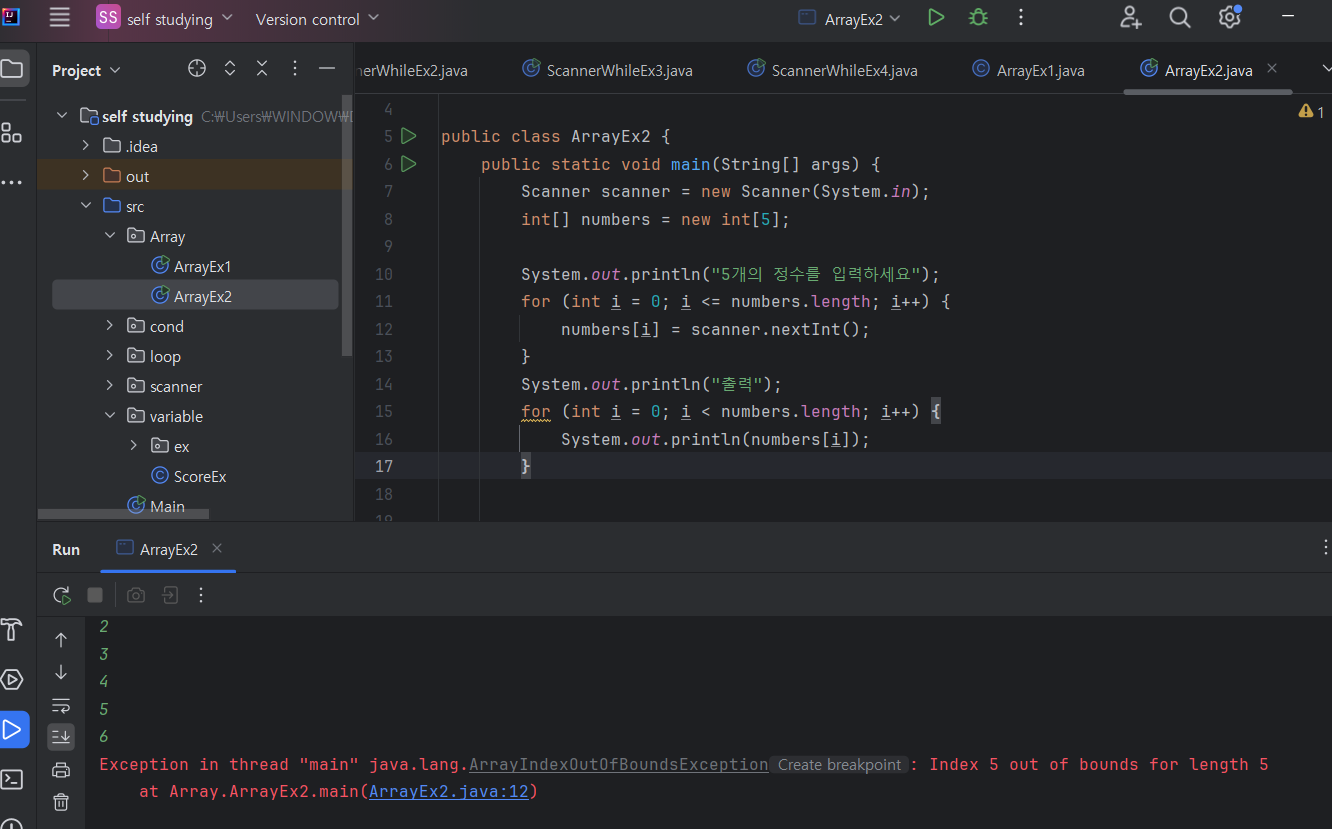Click ArrayIndexOutOfBoundsException link
Viewport: 1332px width, 829px height.
click(618, 764)
